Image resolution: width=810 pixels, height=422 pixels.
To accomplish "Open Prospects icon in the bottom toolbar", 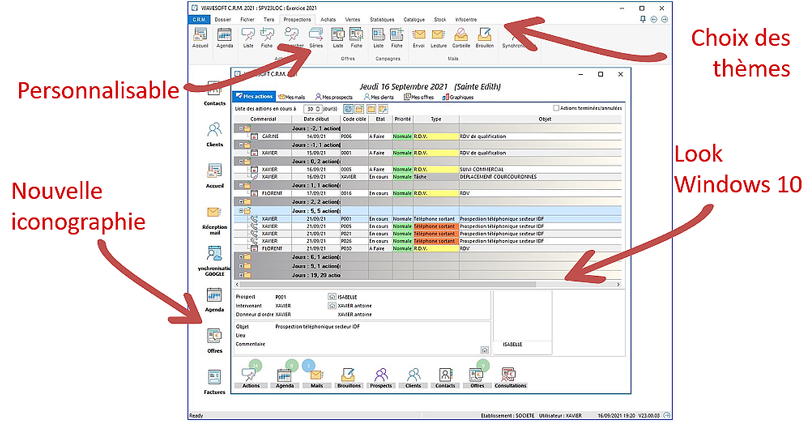I will click(x=380, y=377).
